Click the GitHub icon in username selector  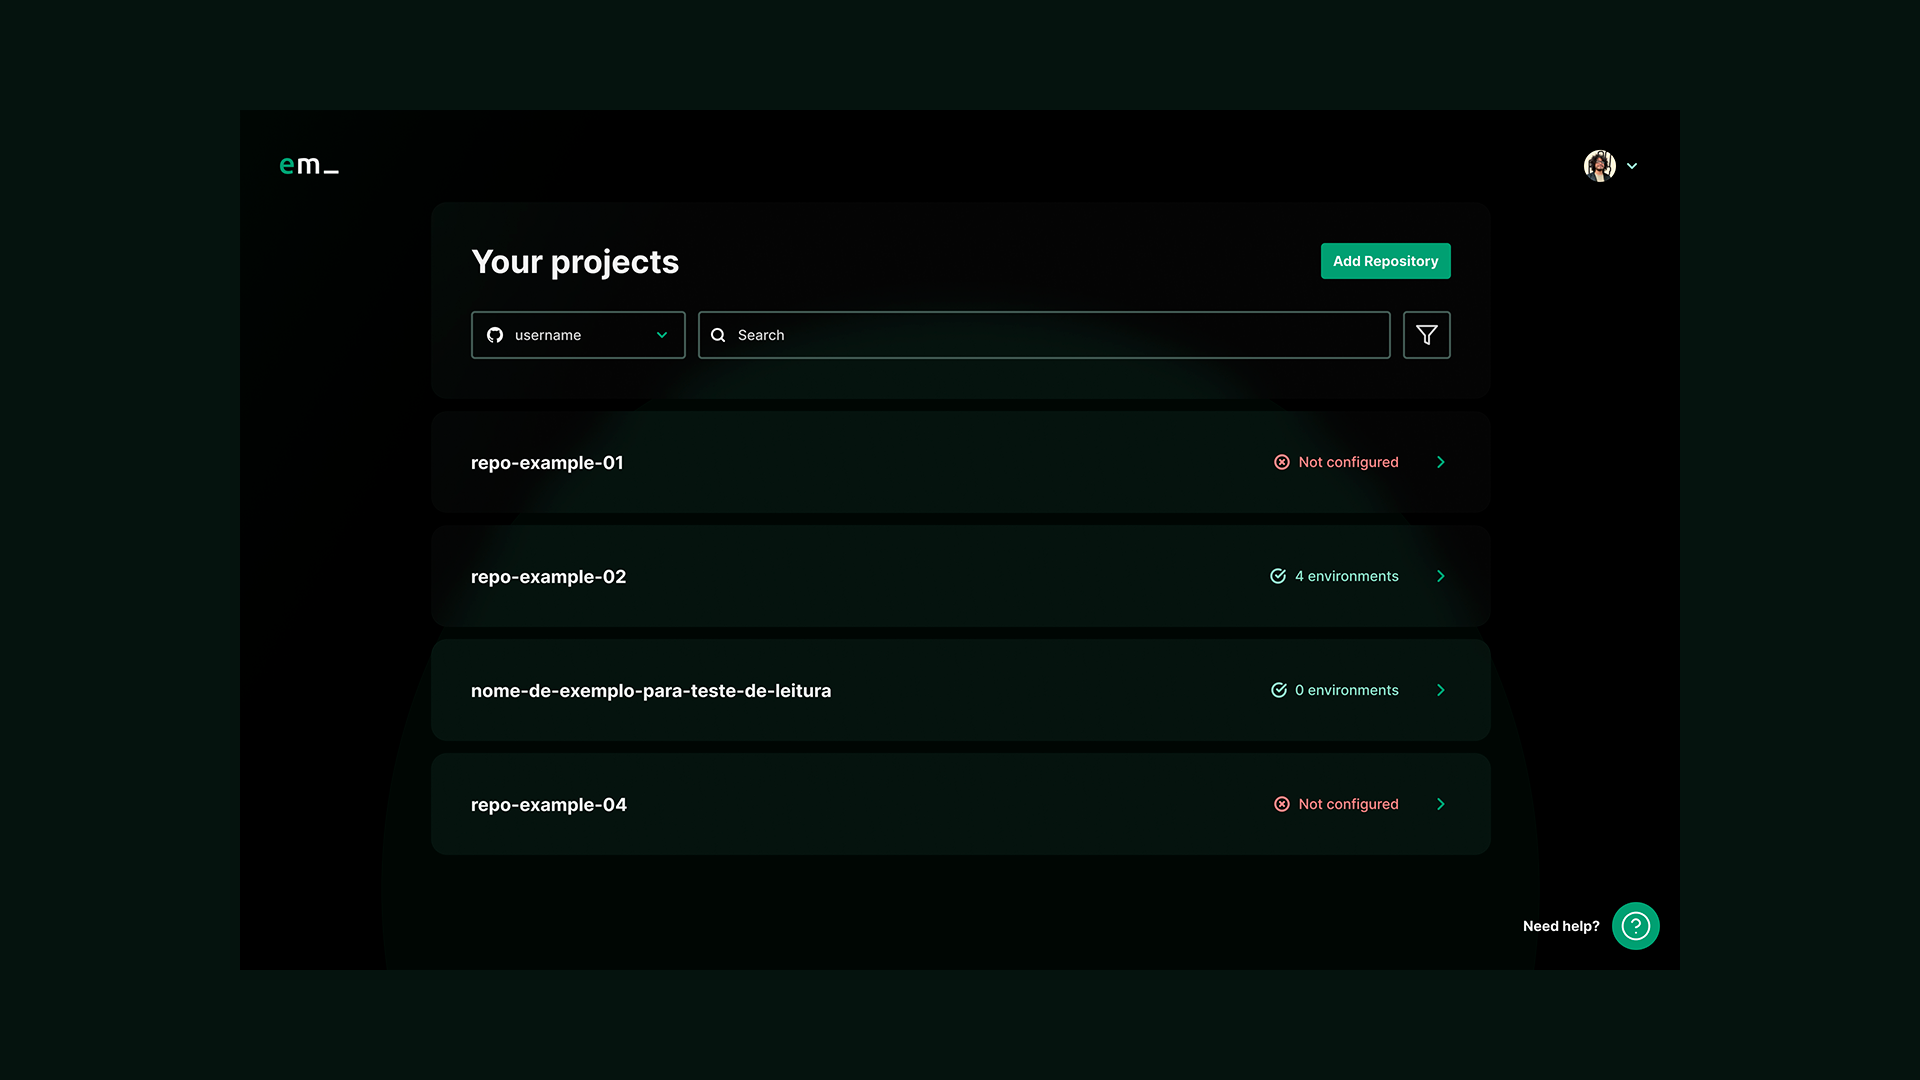coord(495,335)
